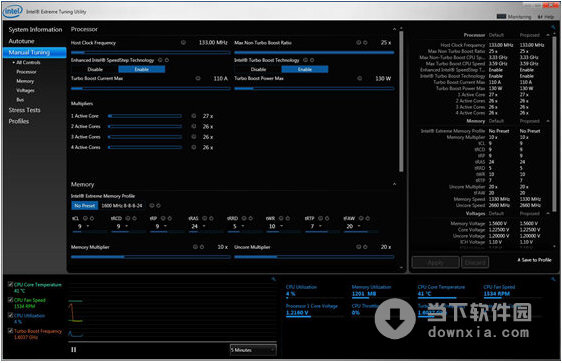Click the info icon for 4 Active Cores

tap(194, 147)
